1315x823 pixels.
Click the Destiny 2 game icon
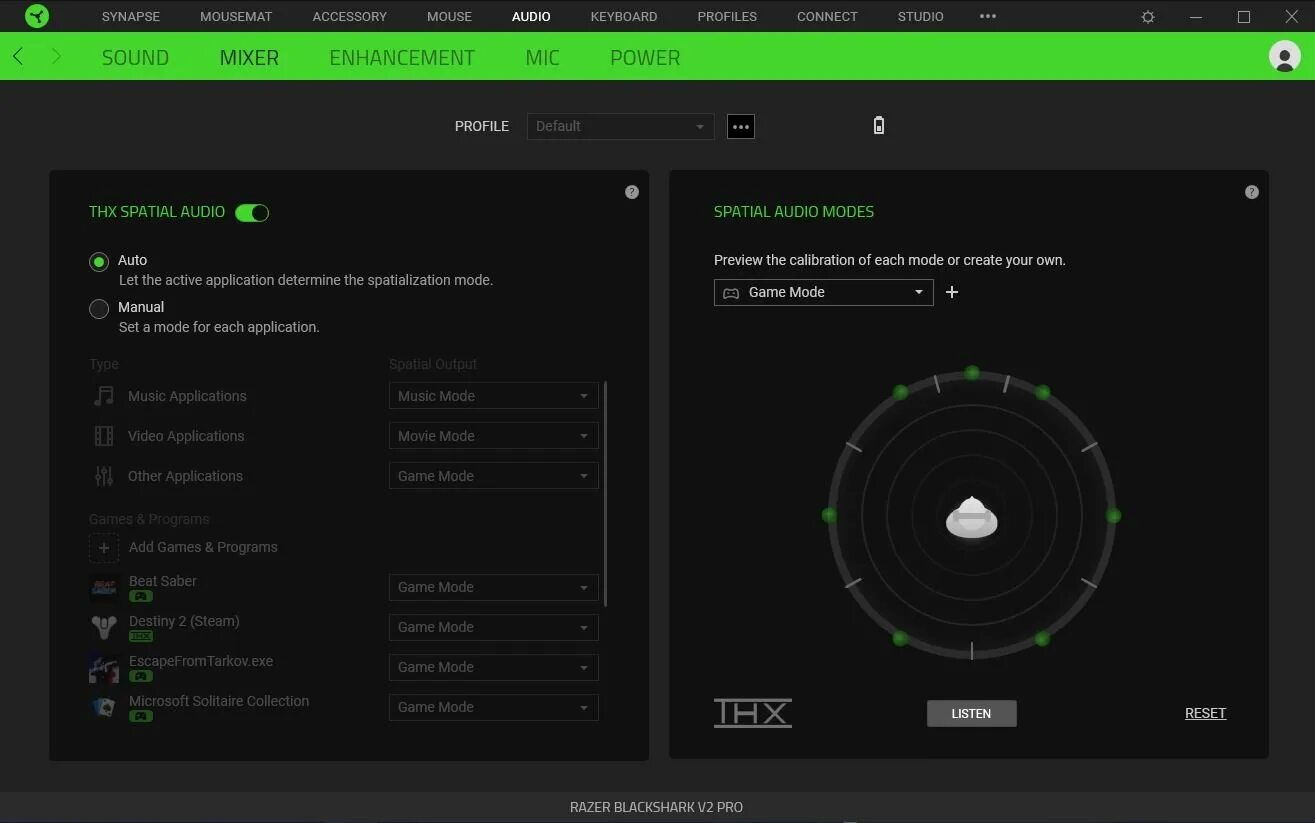(x=104, y=628)
